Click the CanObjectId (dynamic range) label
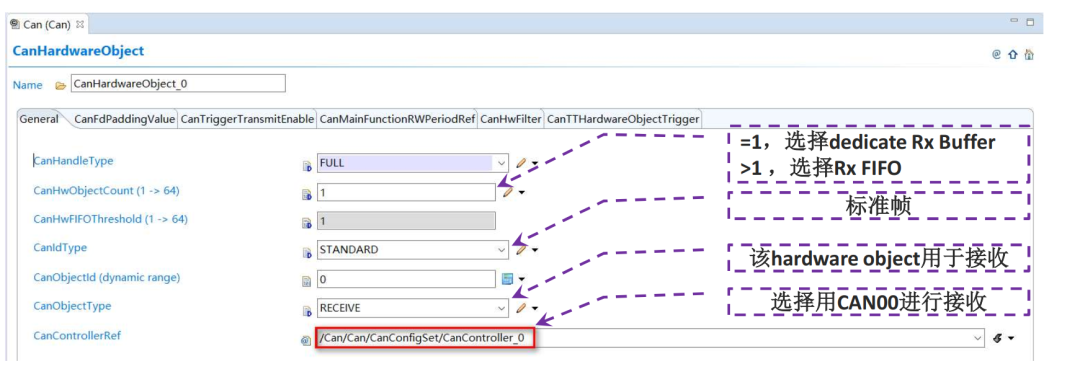The width and height of the screenshot is (1080, 377). [x=107, y=277]
